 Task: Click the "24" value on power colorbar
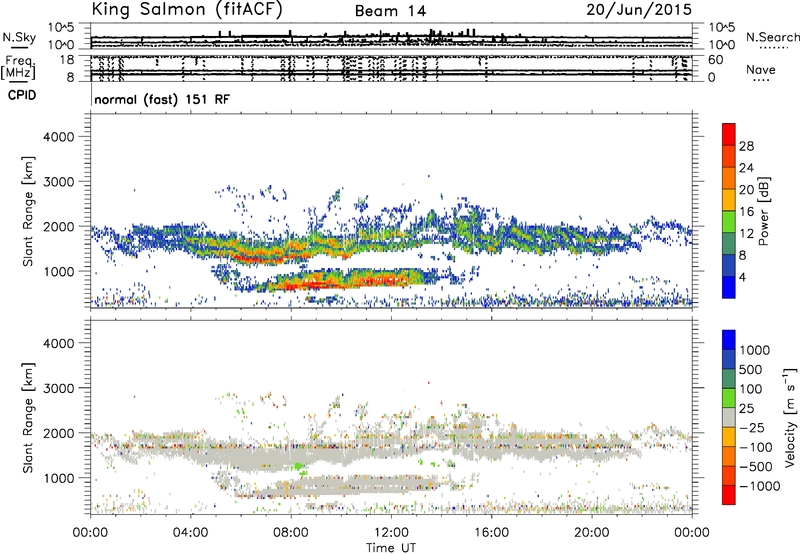point(746,168)
